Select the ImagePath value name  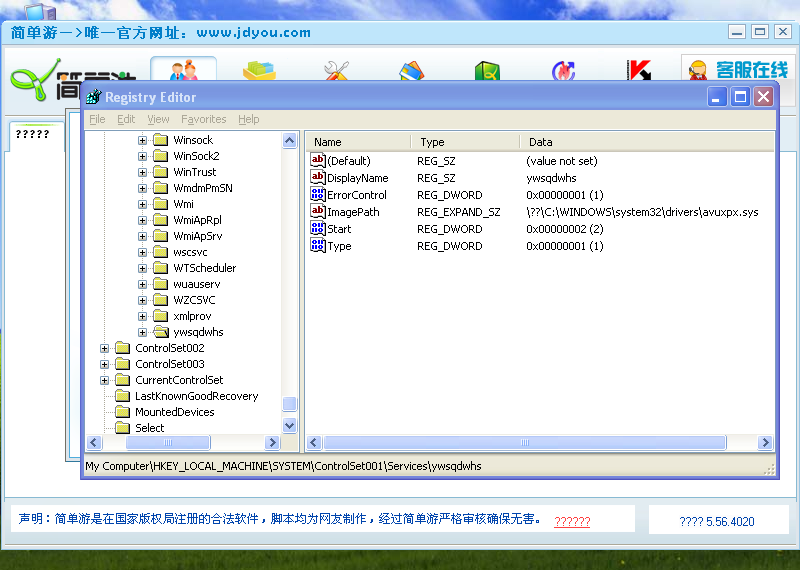(353, 212)
